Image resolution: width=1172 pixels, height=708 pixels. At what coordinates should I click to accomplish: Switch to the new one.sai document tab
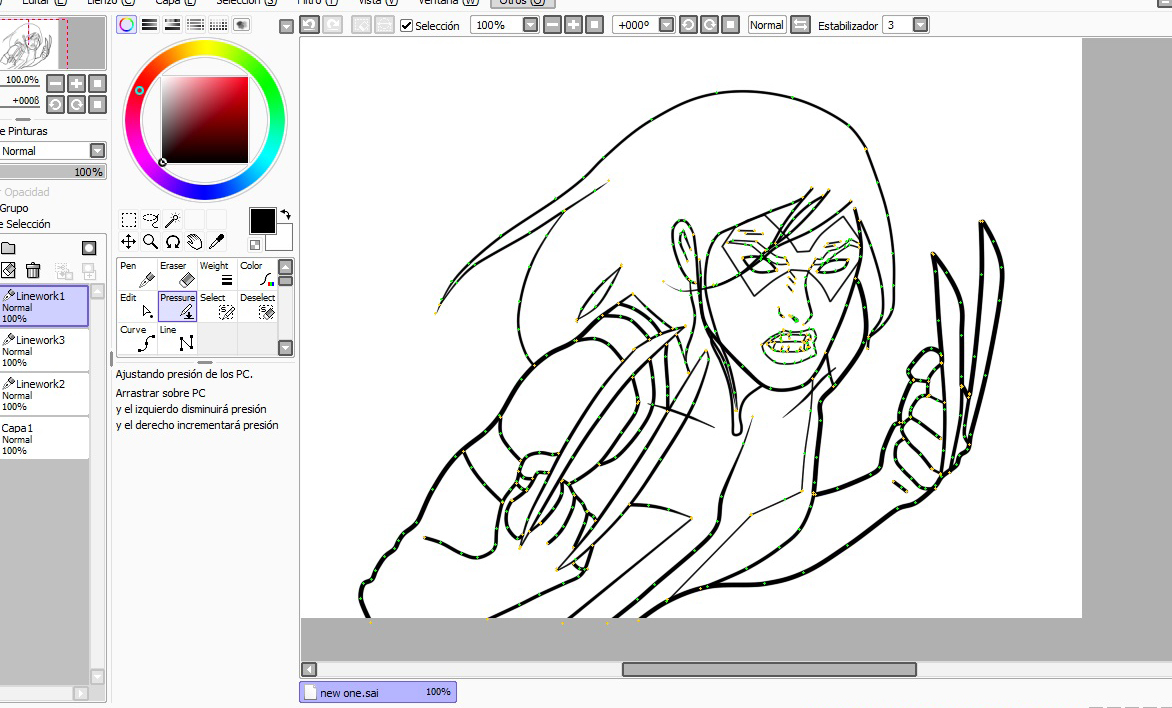coord(377,692)
